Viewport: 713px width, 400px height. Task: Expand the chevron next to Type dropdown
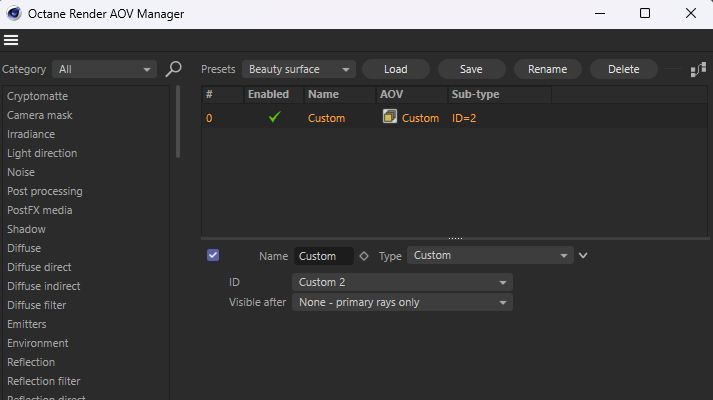583,255
